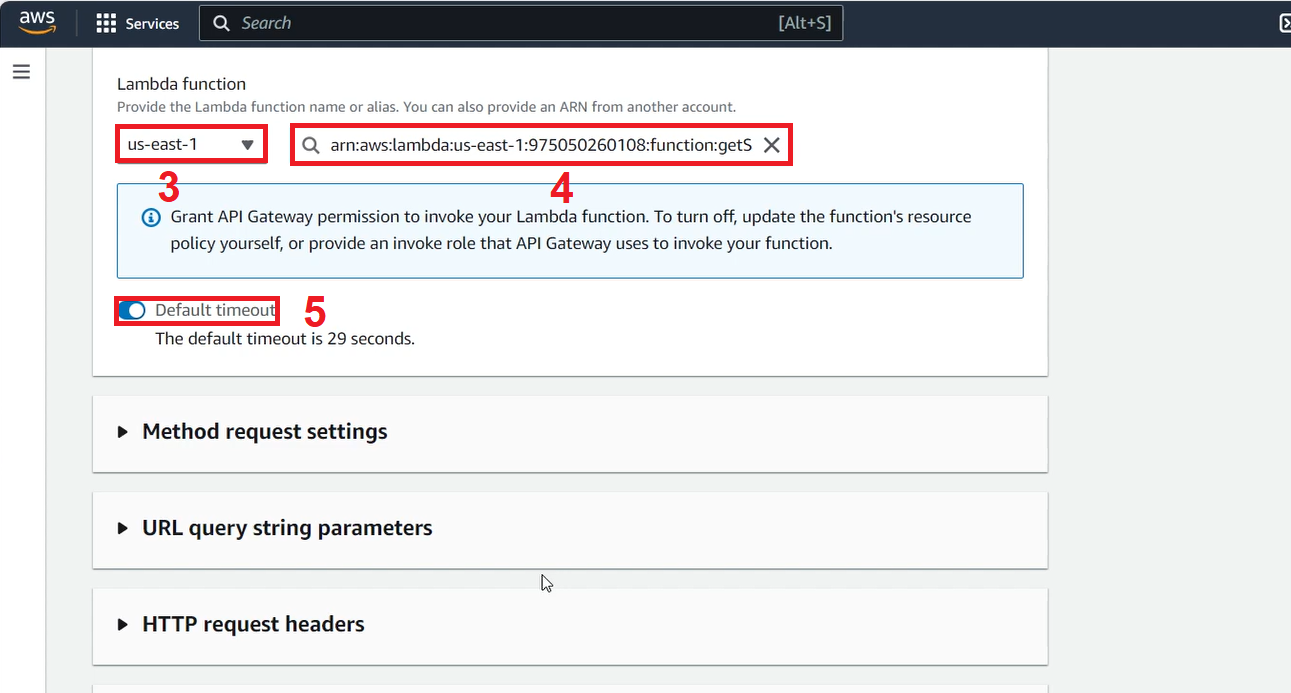
Task: Click the info icon in the permission notice
Action: click(151, 216)
